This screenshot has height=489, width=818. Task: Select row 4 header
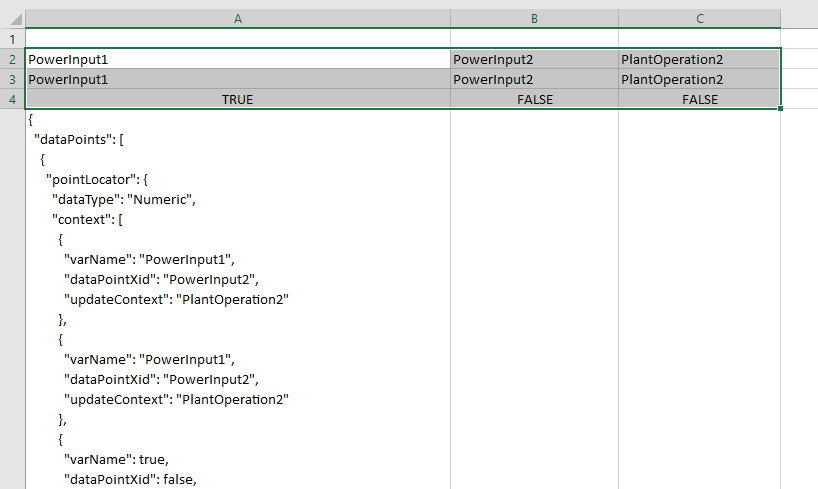(x=12, y=99)
